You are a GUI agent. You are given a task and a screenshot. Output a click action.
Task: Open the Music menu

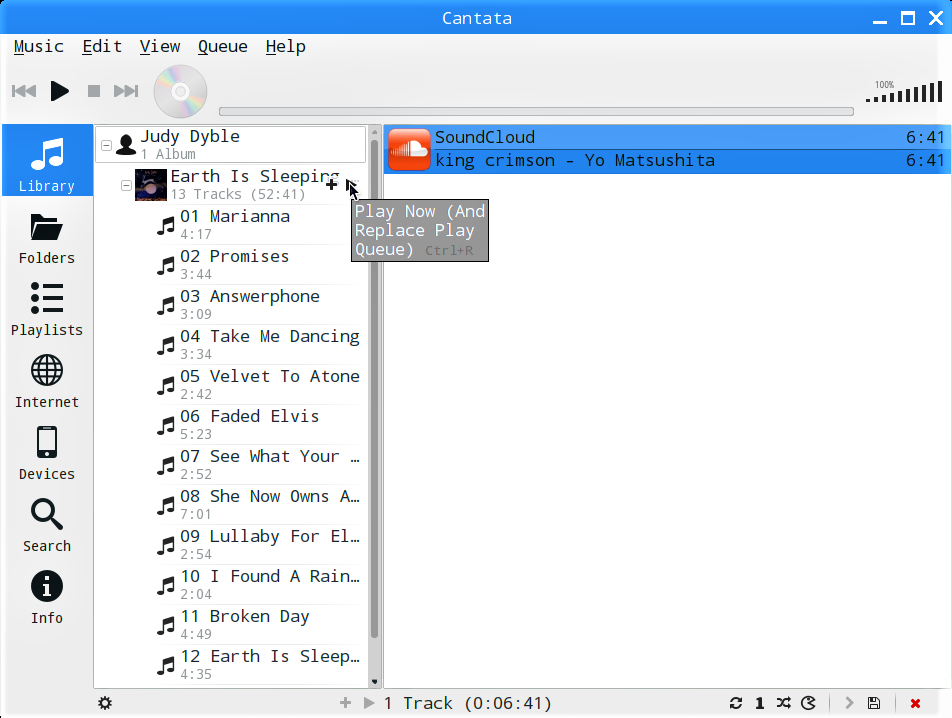38,47
